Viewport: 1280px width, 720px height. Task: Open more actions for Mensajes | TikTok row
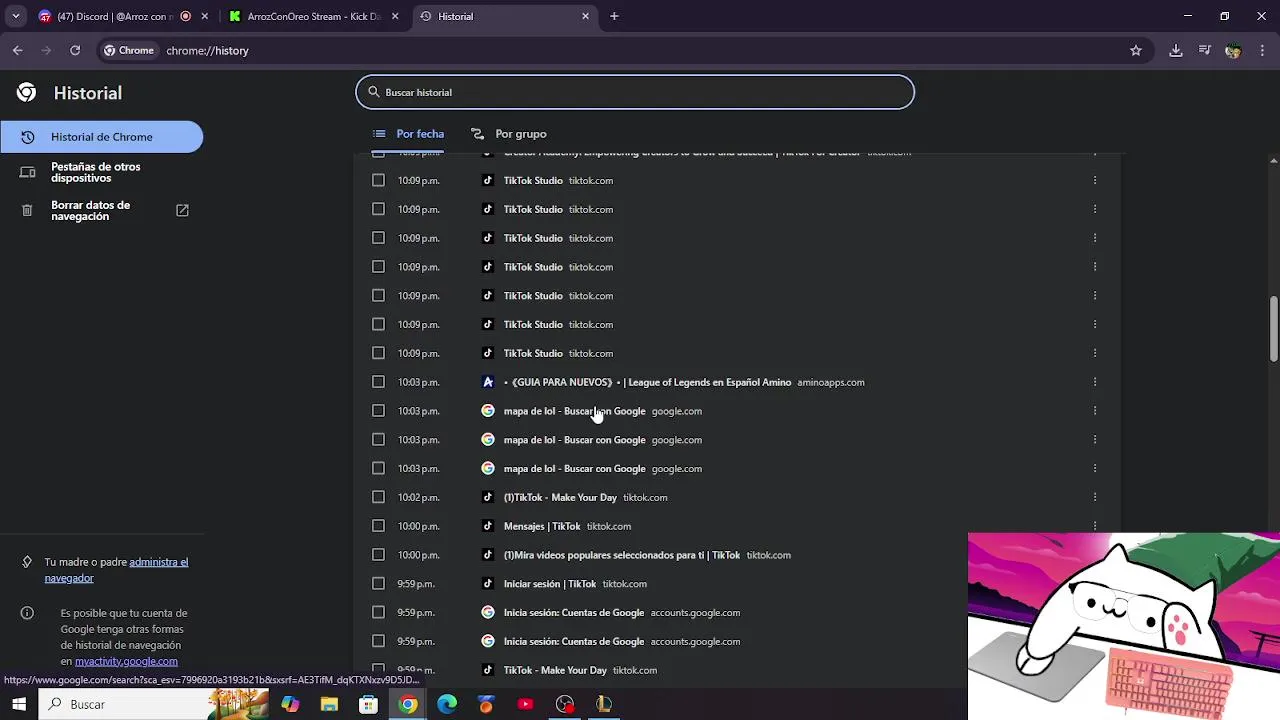(1095, 526)
